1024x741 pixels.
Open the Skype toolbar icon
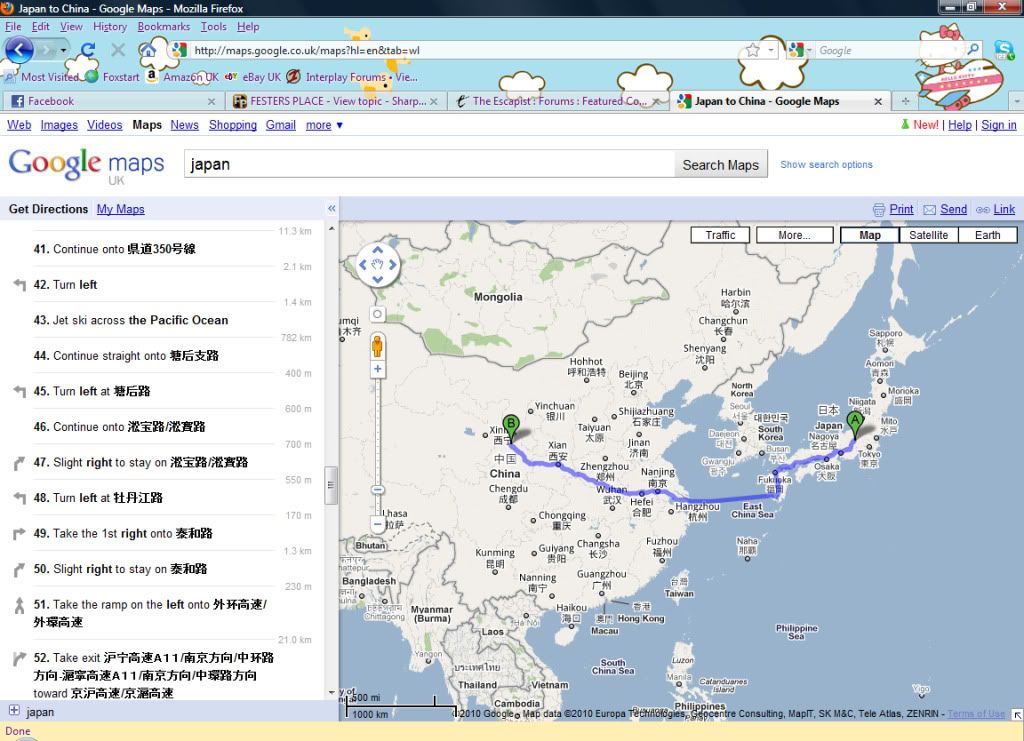click(x=1003, y=50)
